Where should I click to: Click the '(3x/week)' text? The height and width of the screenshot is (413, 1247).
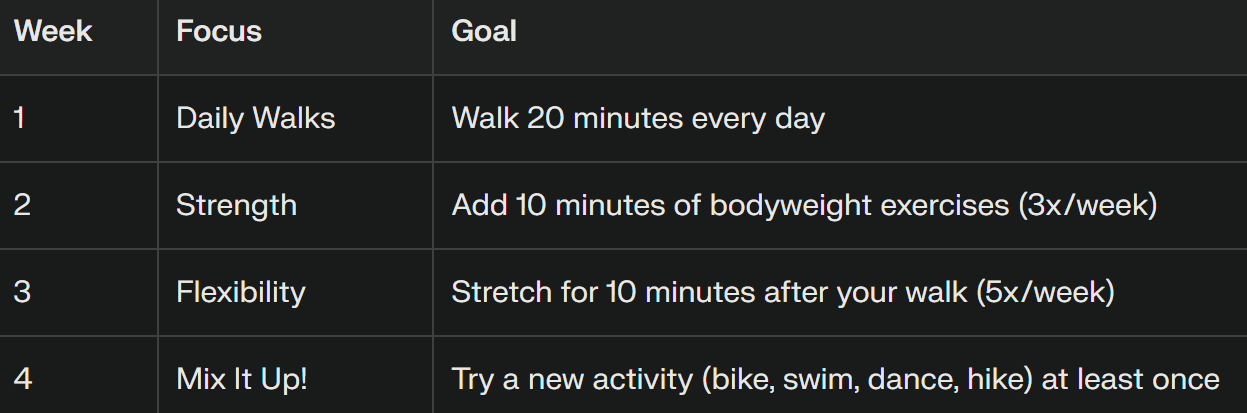(1086, 205)
